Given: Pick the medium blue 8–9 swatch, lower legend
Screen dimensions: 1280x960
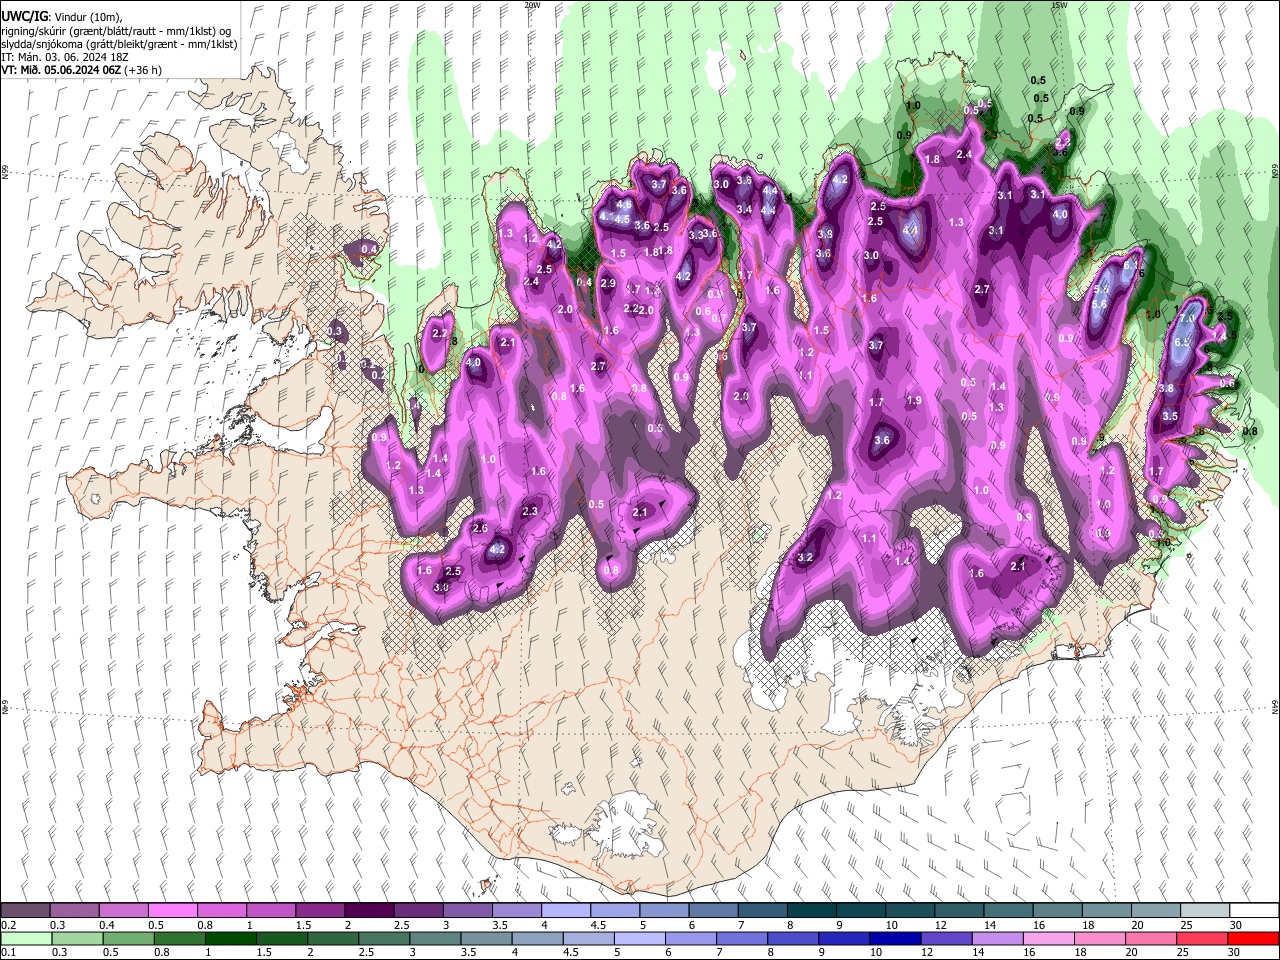Looking at the screenshot, I should [x=792, y=938].
